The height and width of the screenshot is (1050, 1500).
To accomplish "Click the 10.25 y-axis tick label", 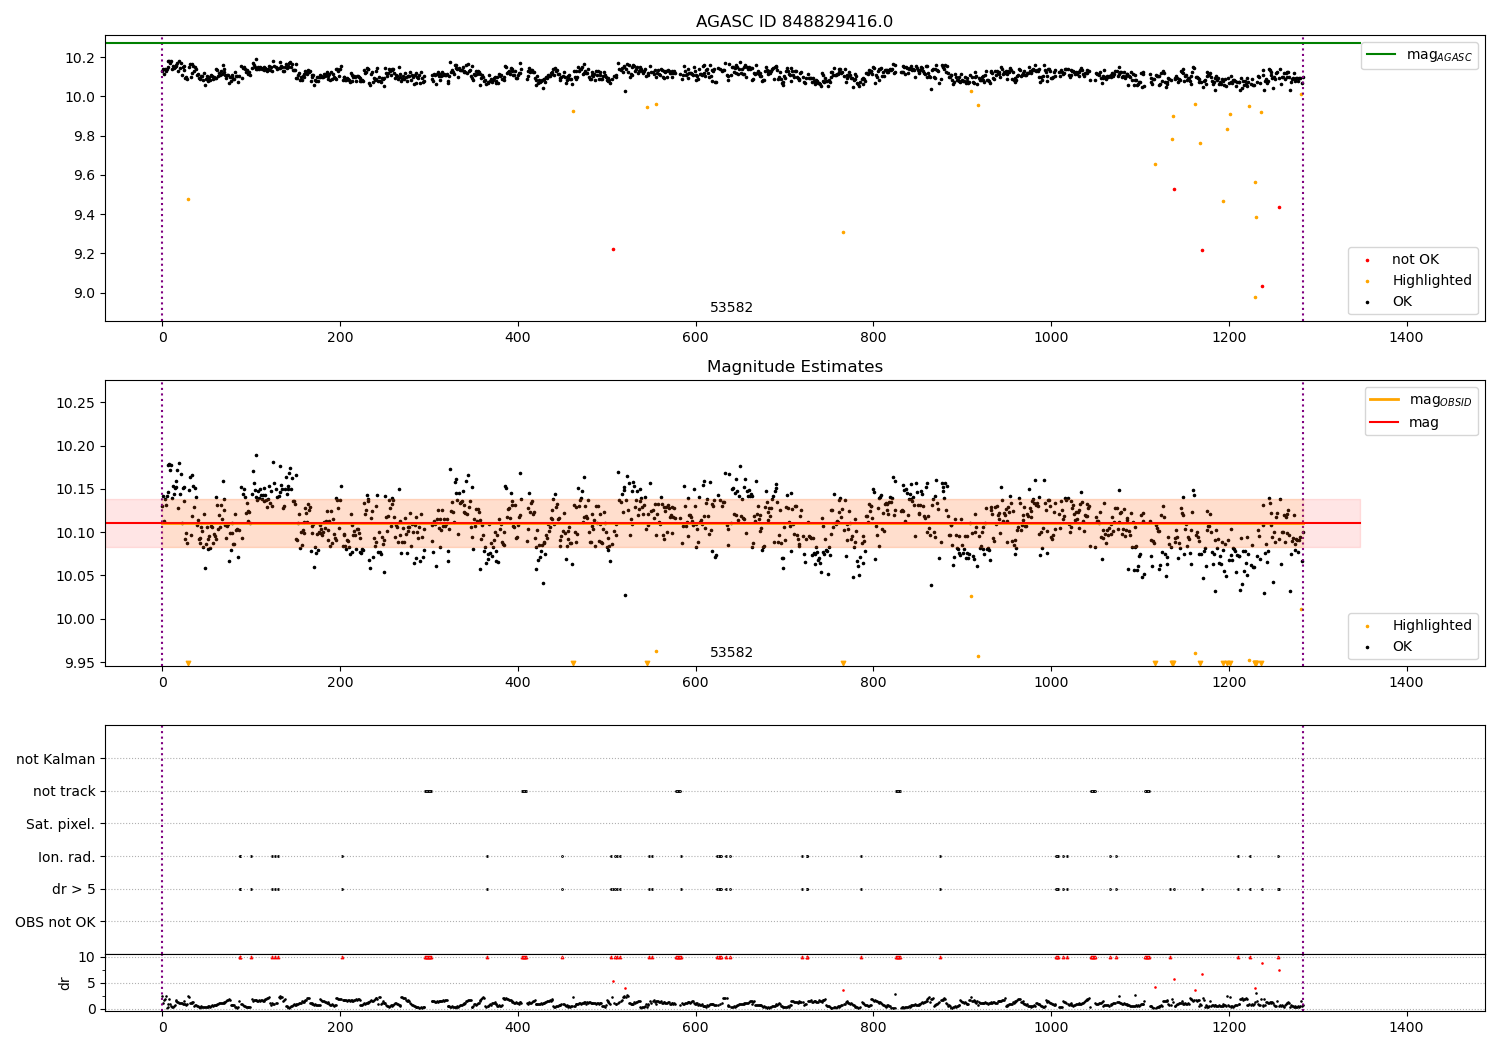I will tap(77, 403).
